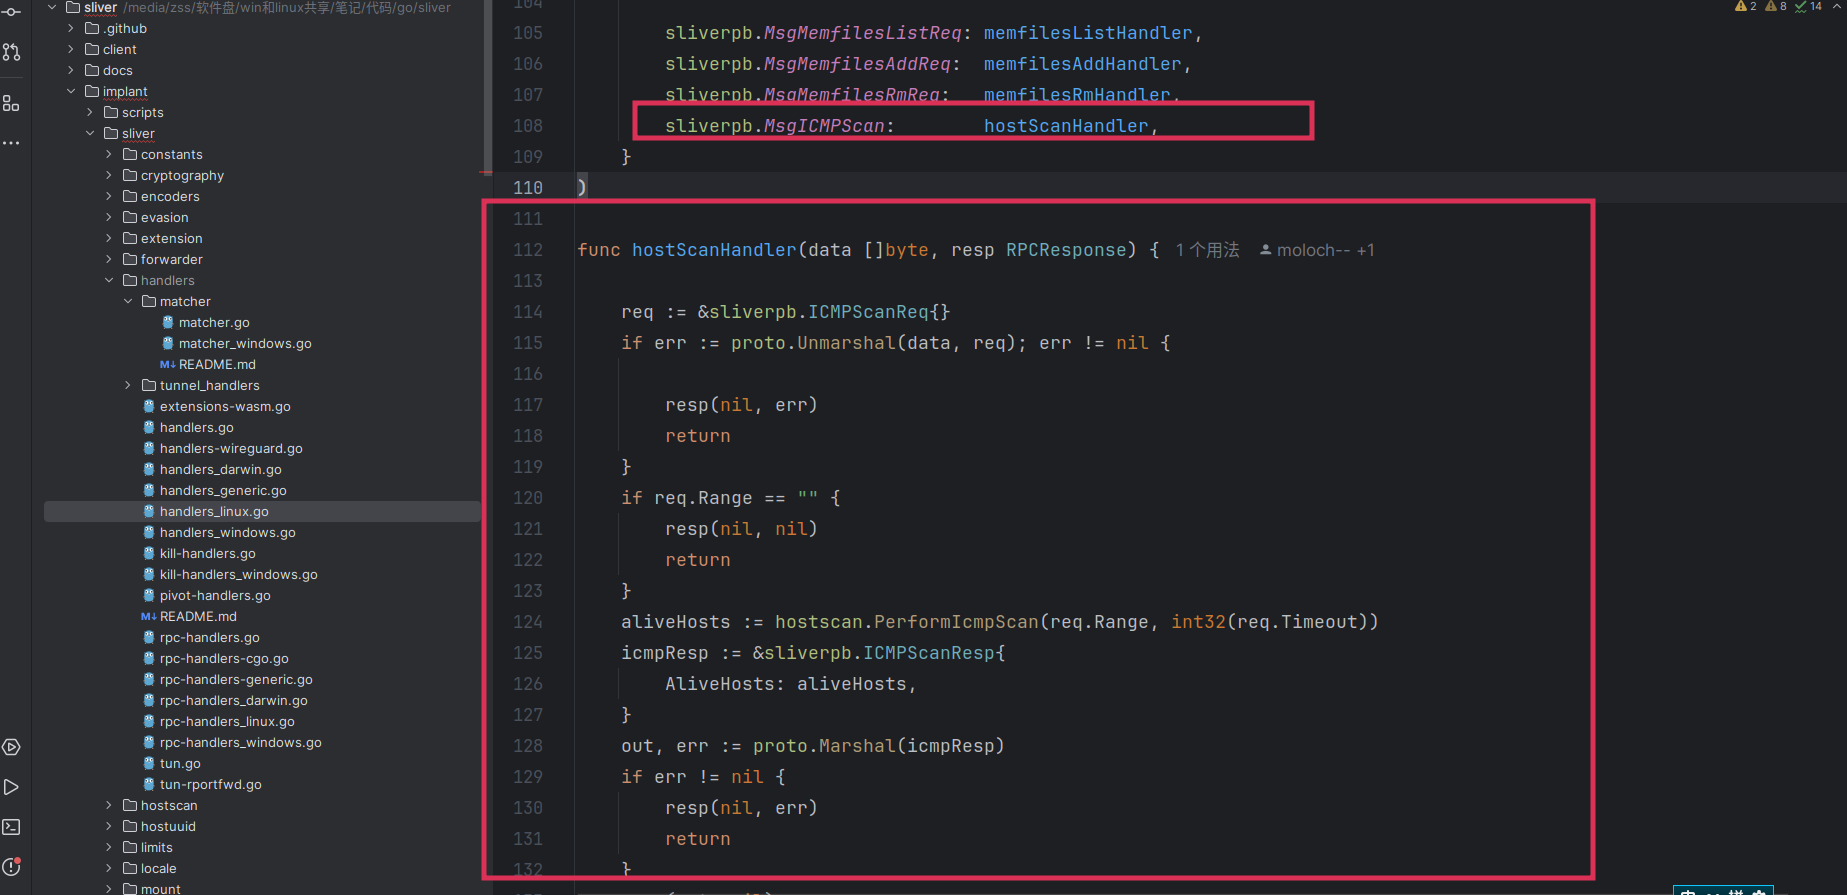Open the Terminal tool window
1847x895 pixels.
(x=12, y=827)
